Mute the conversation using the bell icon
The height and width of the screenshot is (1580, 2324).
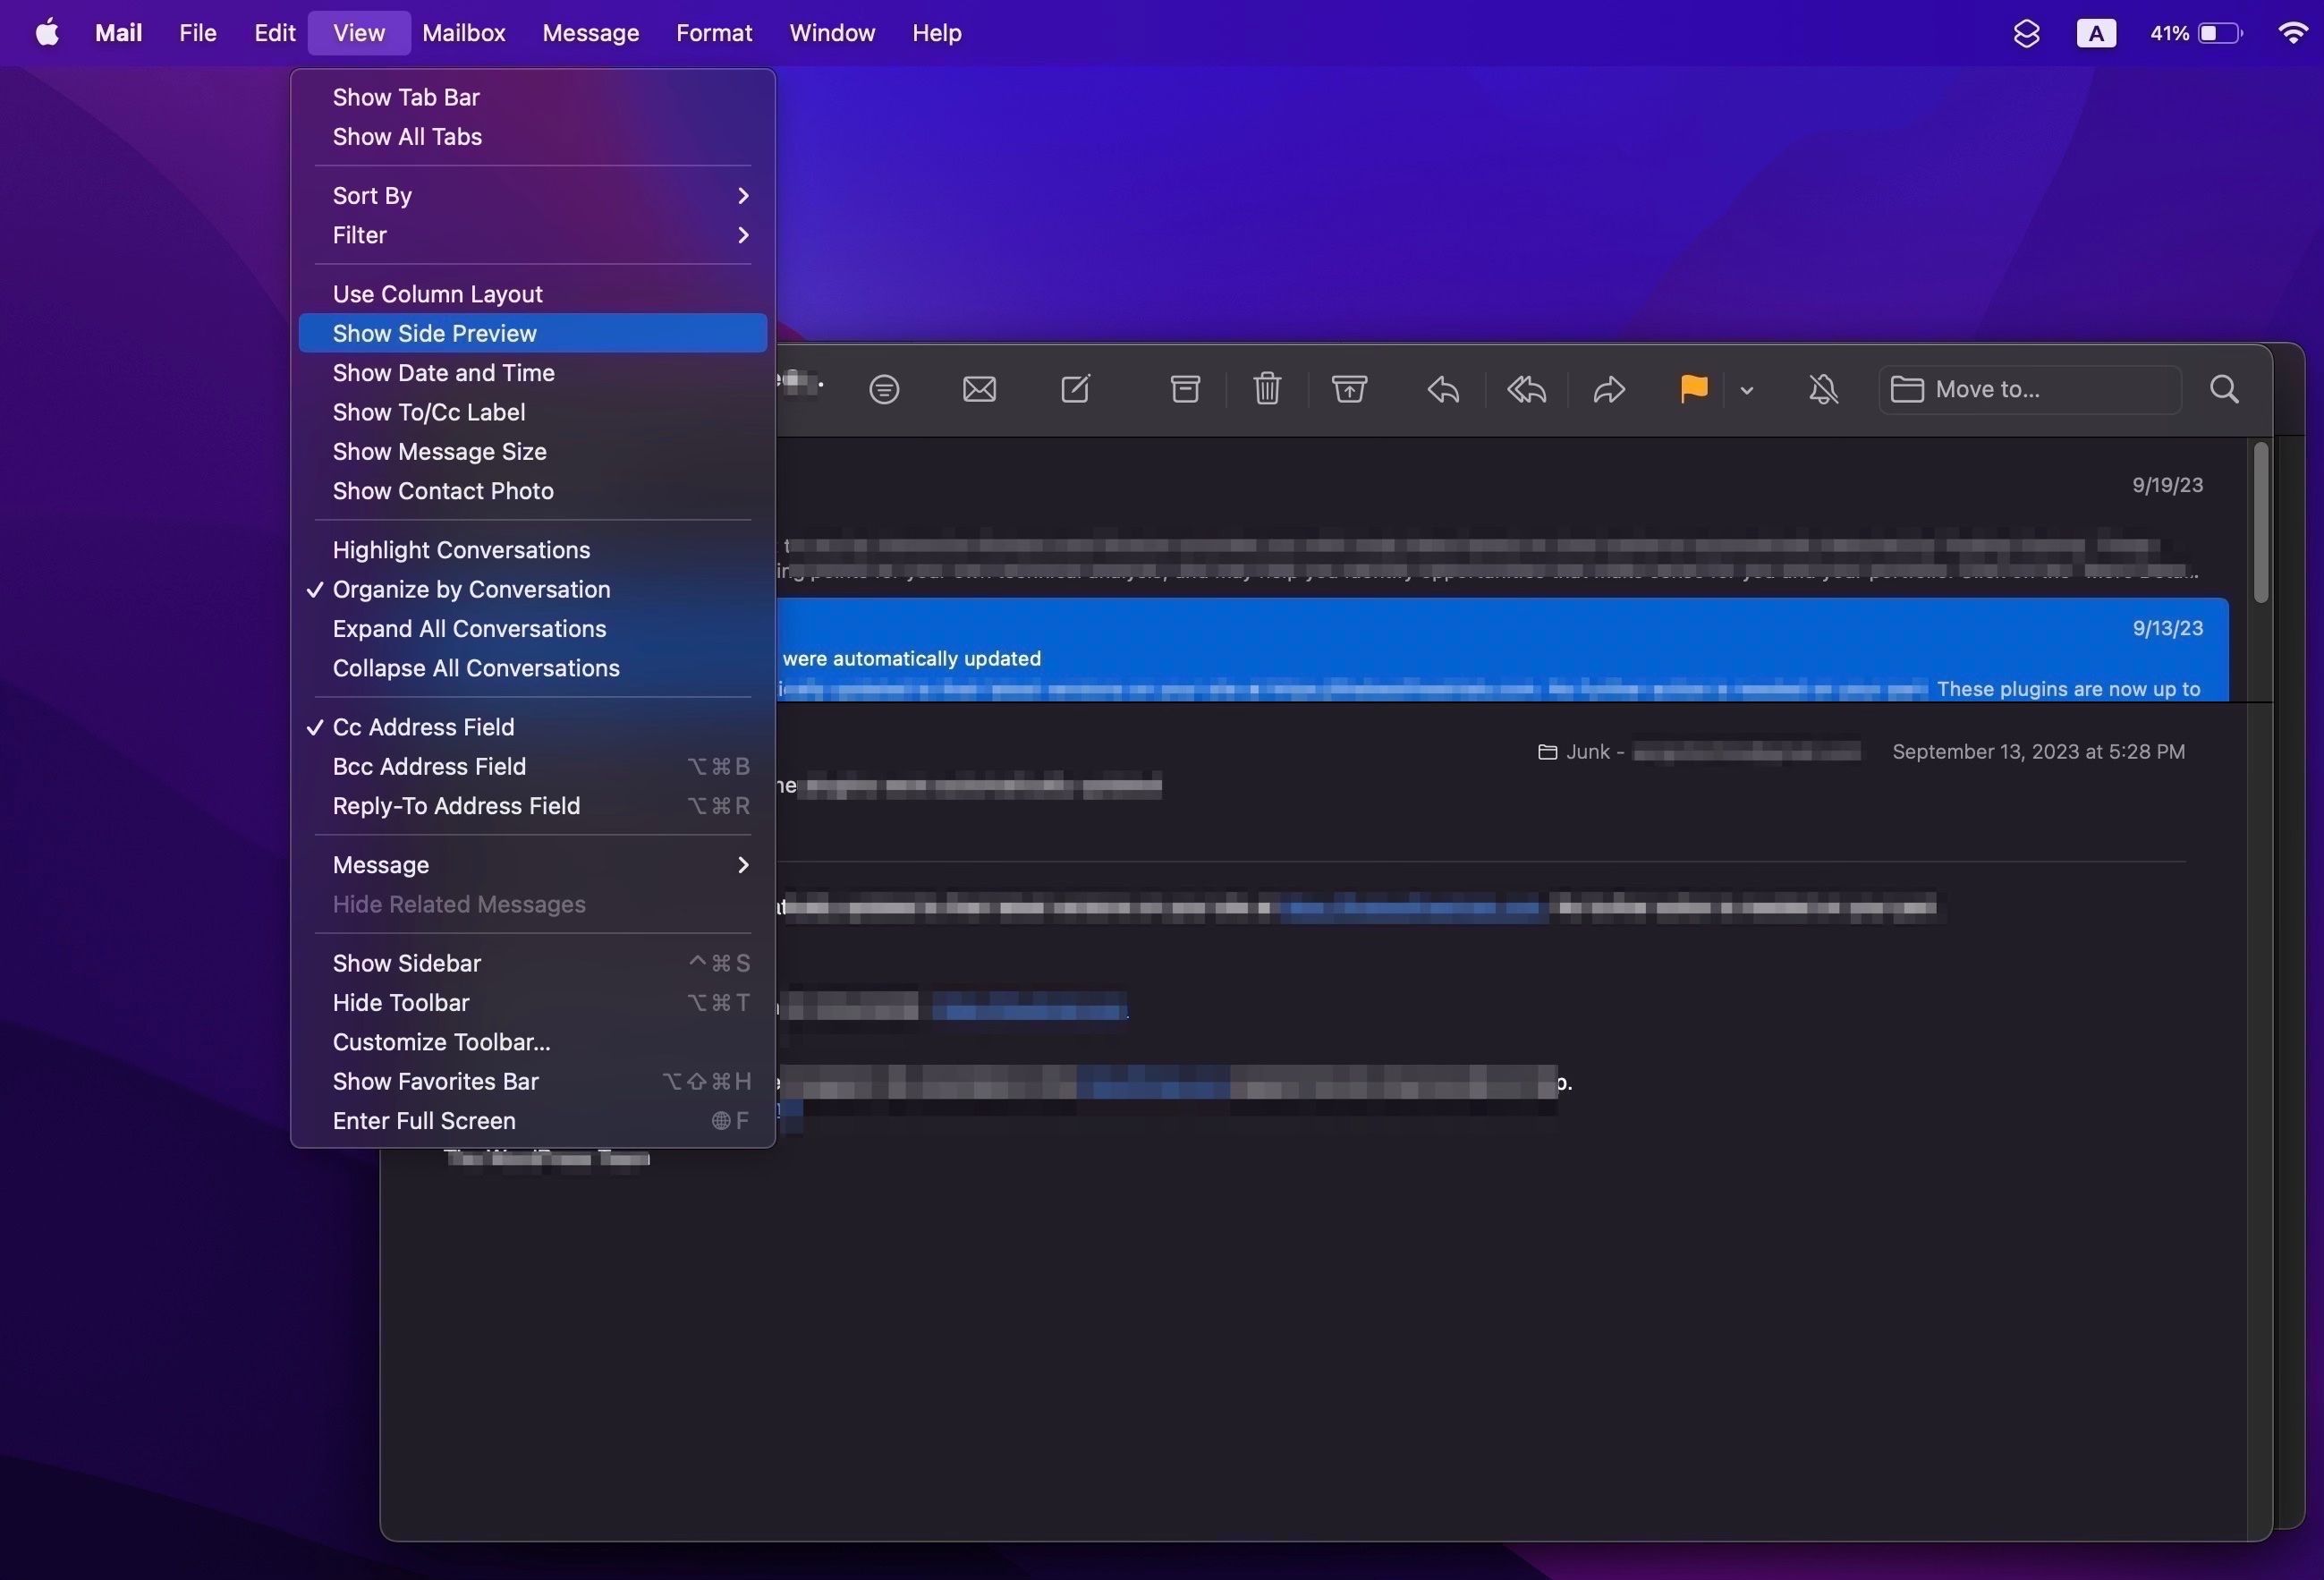tap(1822, 389)
